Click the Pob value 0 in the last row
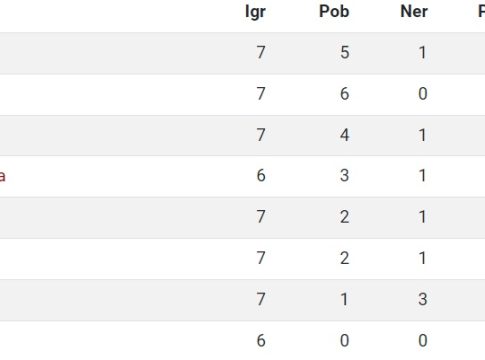This screenshot has height=360, width=485. [345, 341]
